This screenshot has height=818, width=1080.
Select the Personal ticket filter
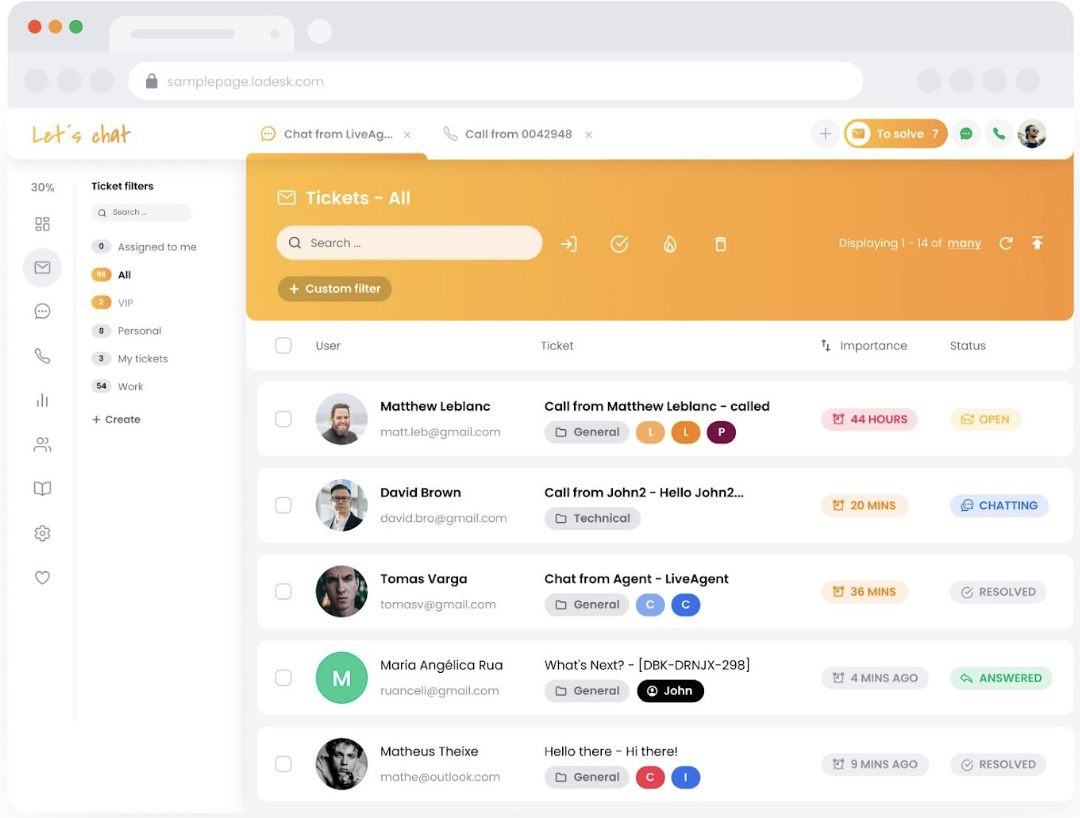point(127,331)
